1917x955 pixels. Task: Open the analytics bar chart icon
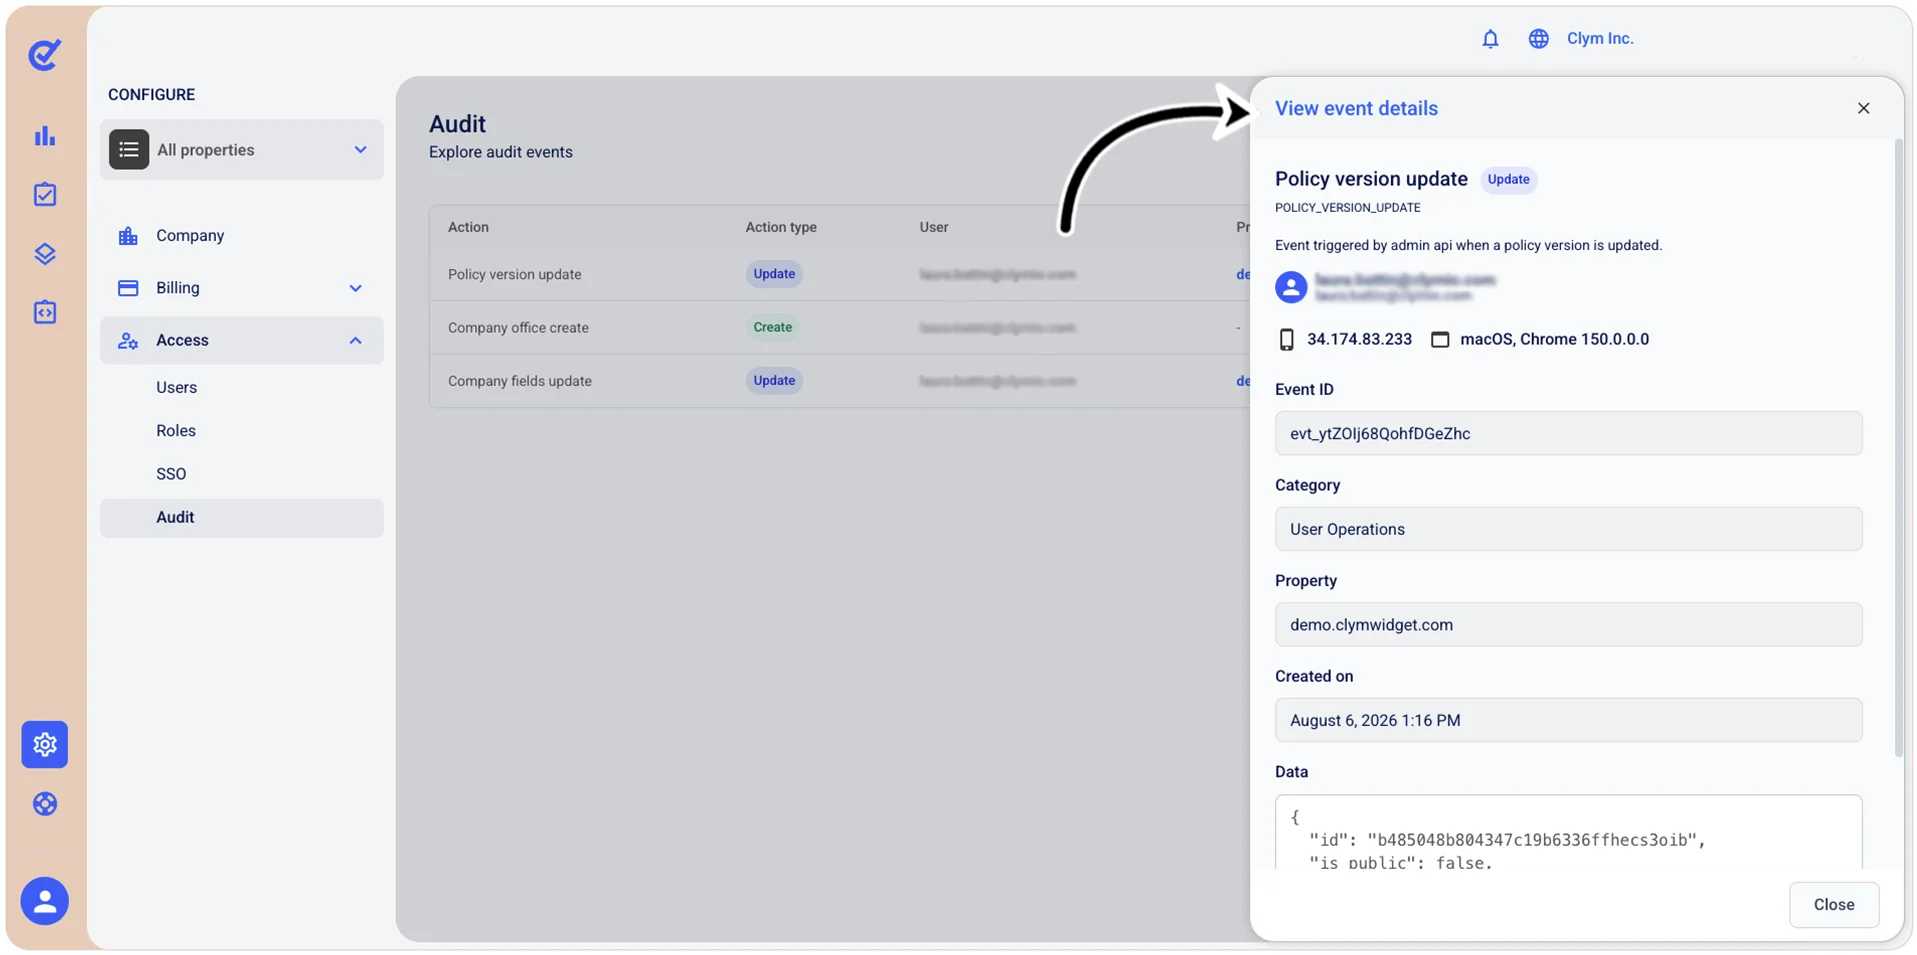click(45, 135)
